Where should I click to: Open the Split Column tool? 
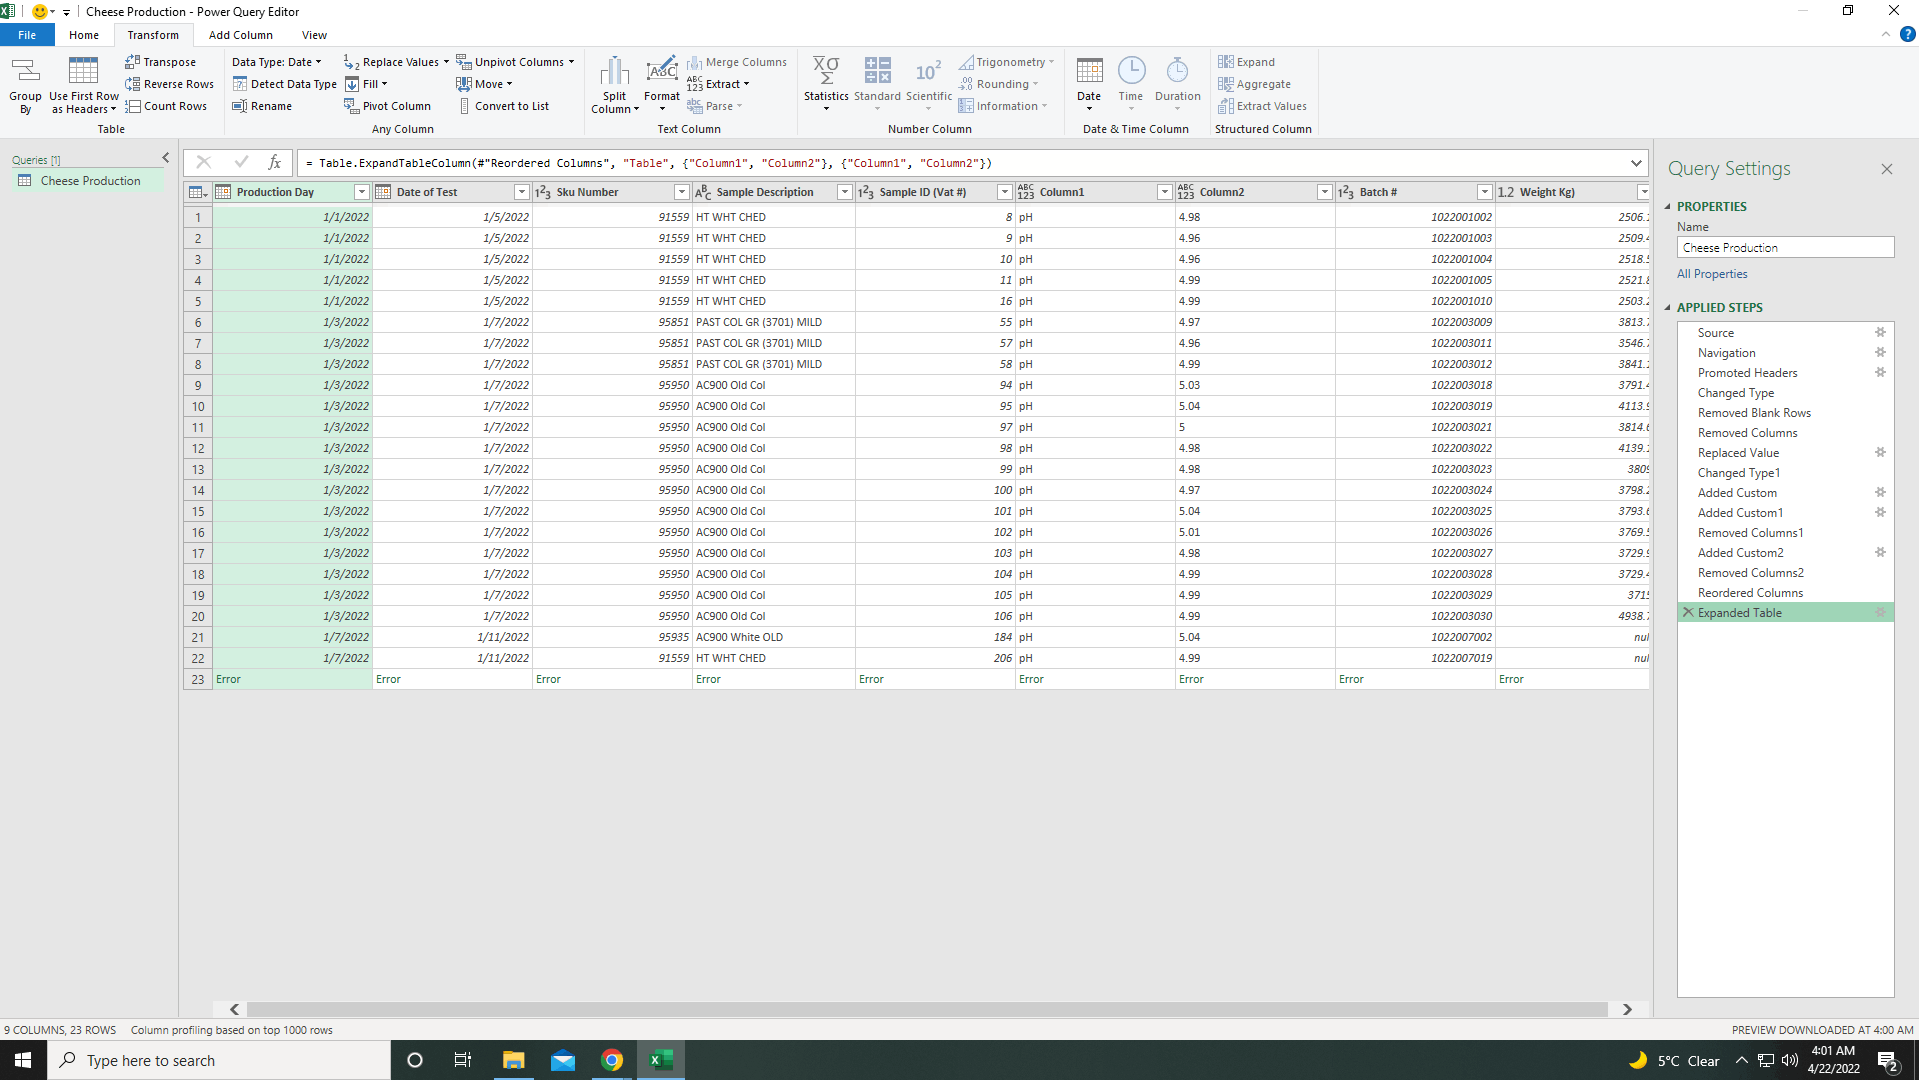(615, 85)
